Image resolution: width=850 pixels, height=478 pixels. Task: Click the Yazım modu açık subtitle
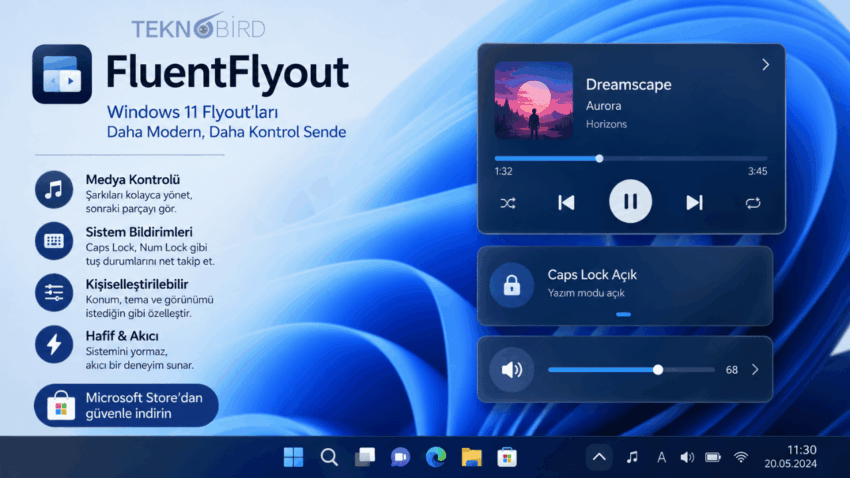(586, 293)
